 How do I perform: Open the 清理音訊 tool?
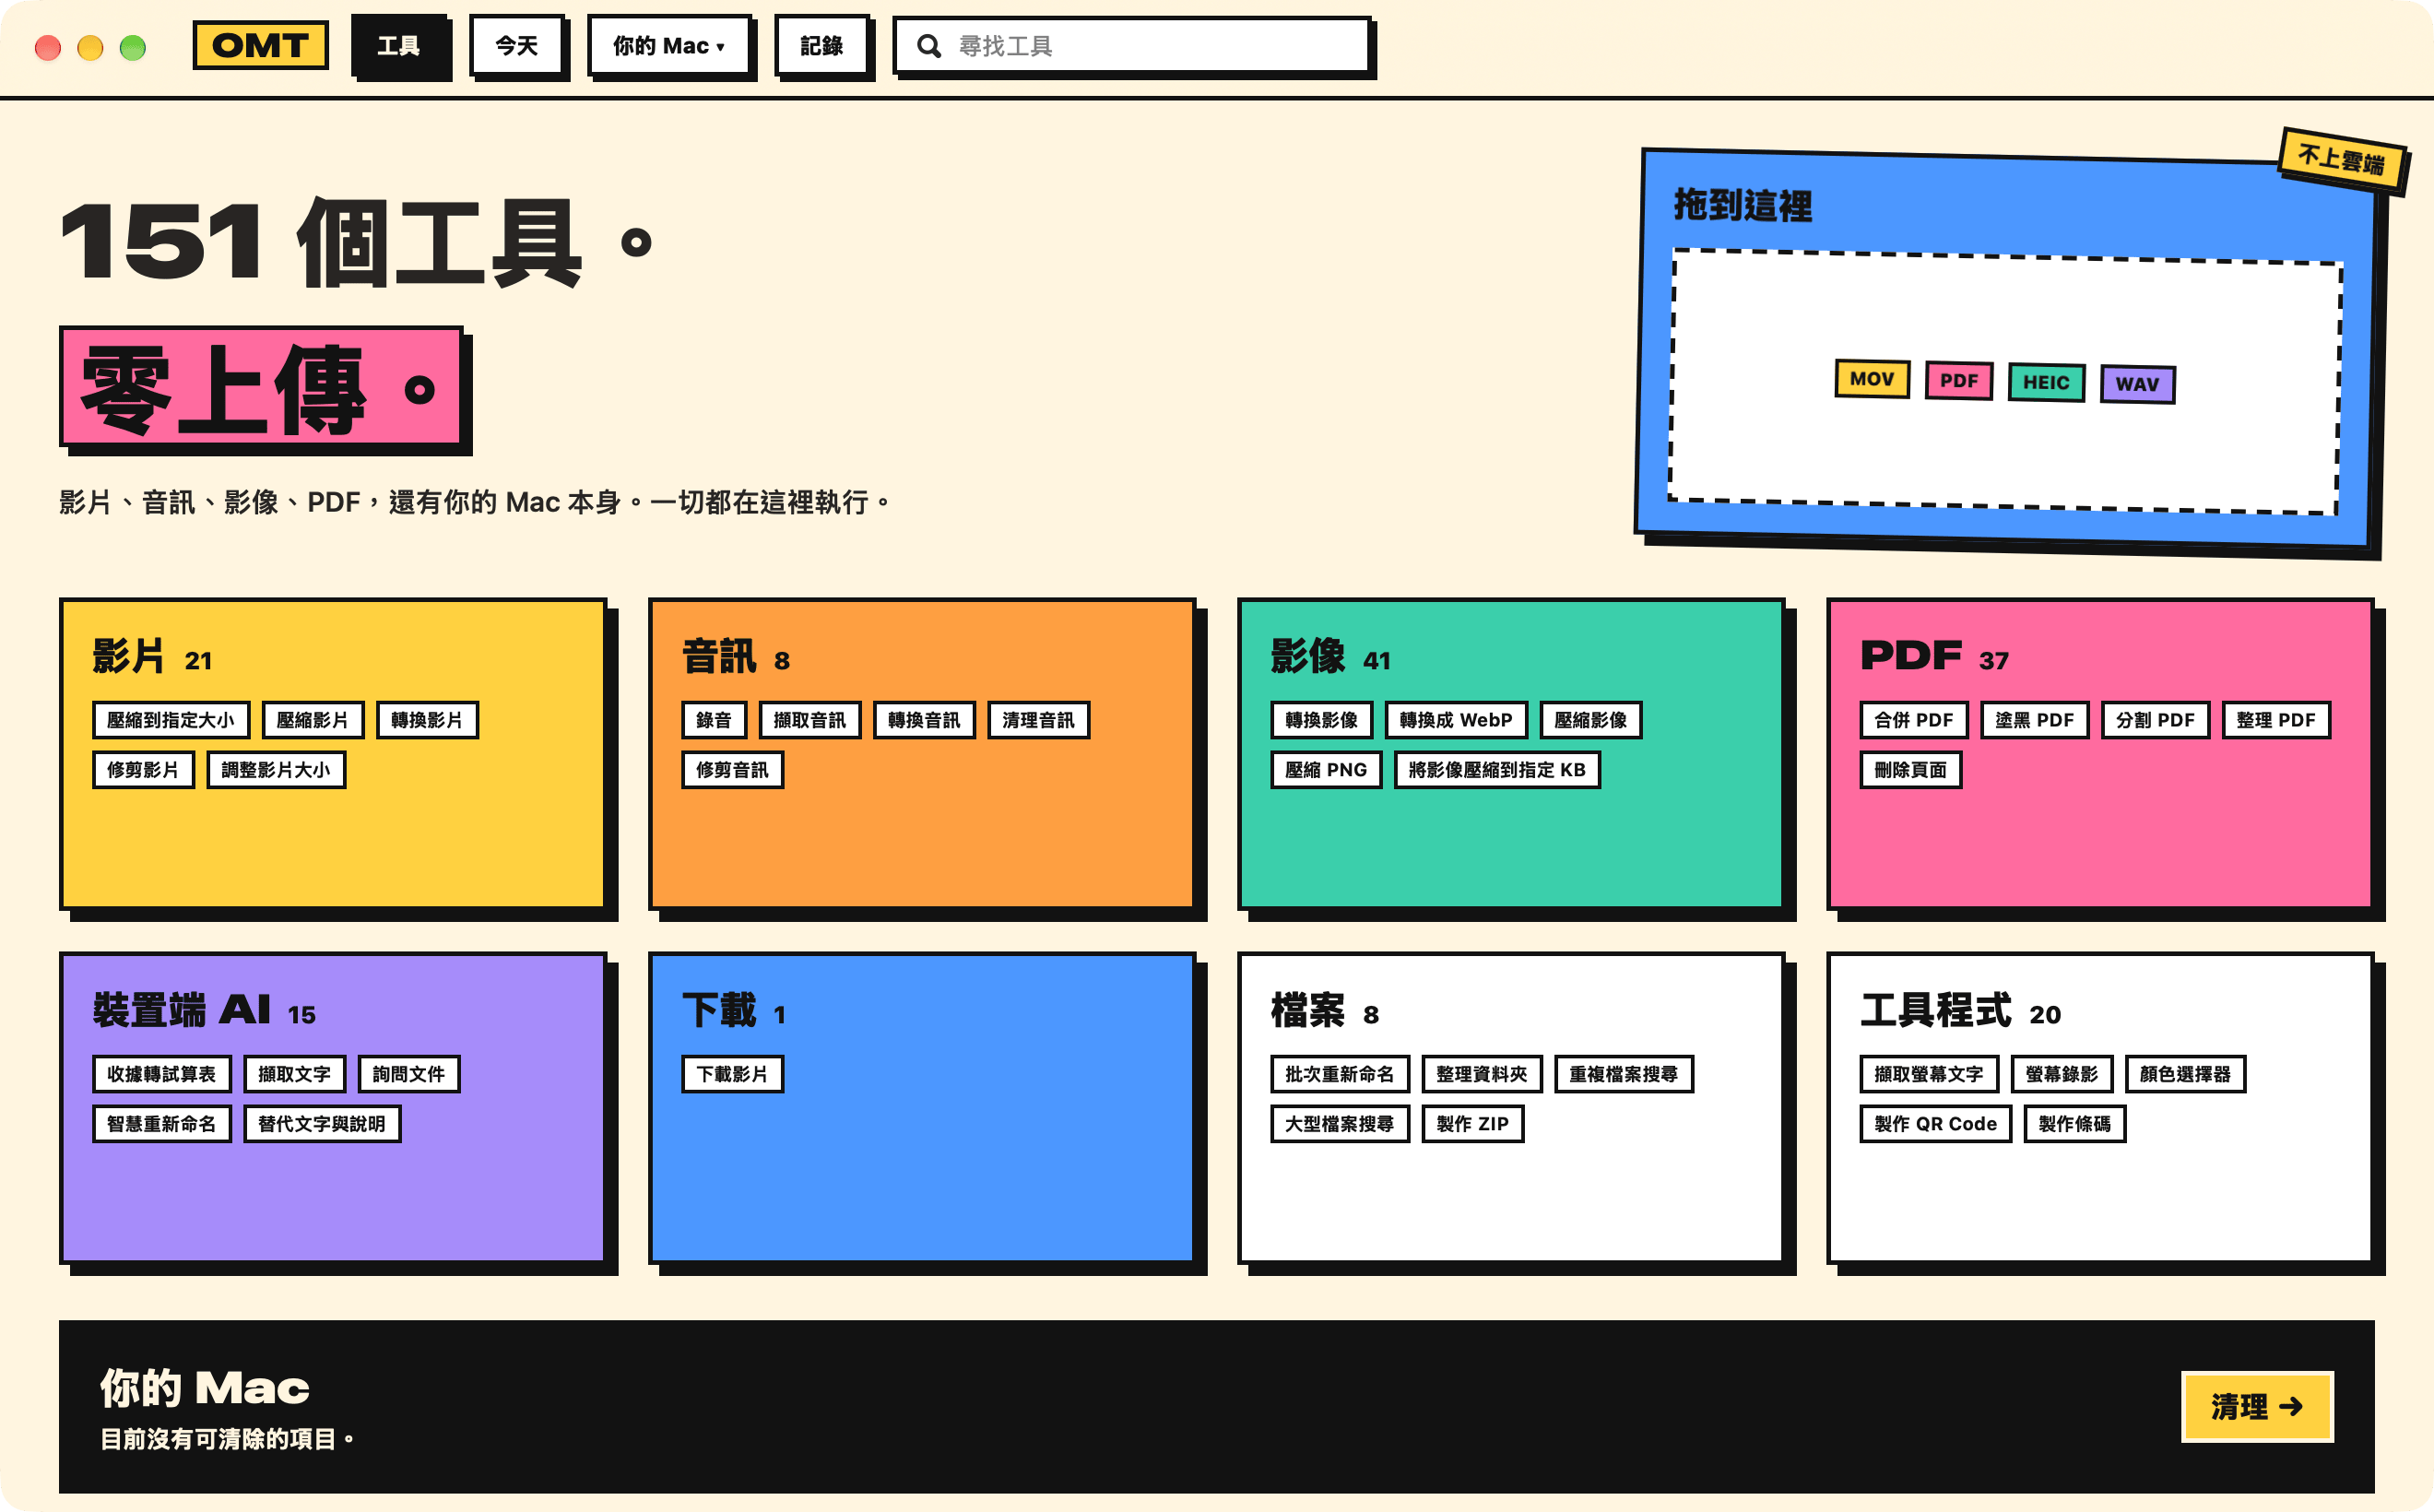point(1038,720)
